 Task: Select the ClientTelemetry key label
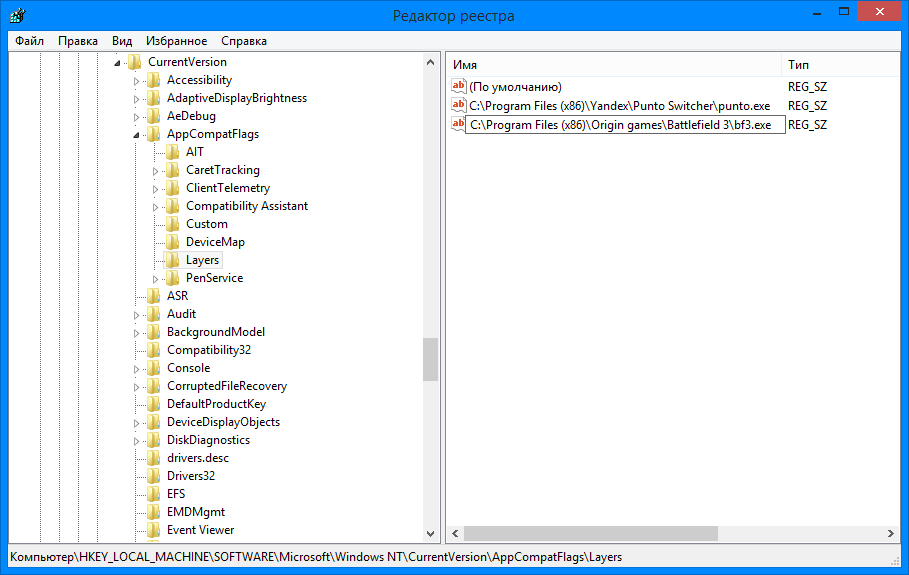point(228,188)
